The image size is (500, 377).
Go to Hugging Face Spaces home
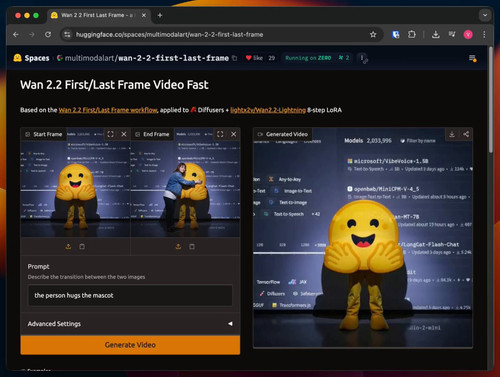31,58
